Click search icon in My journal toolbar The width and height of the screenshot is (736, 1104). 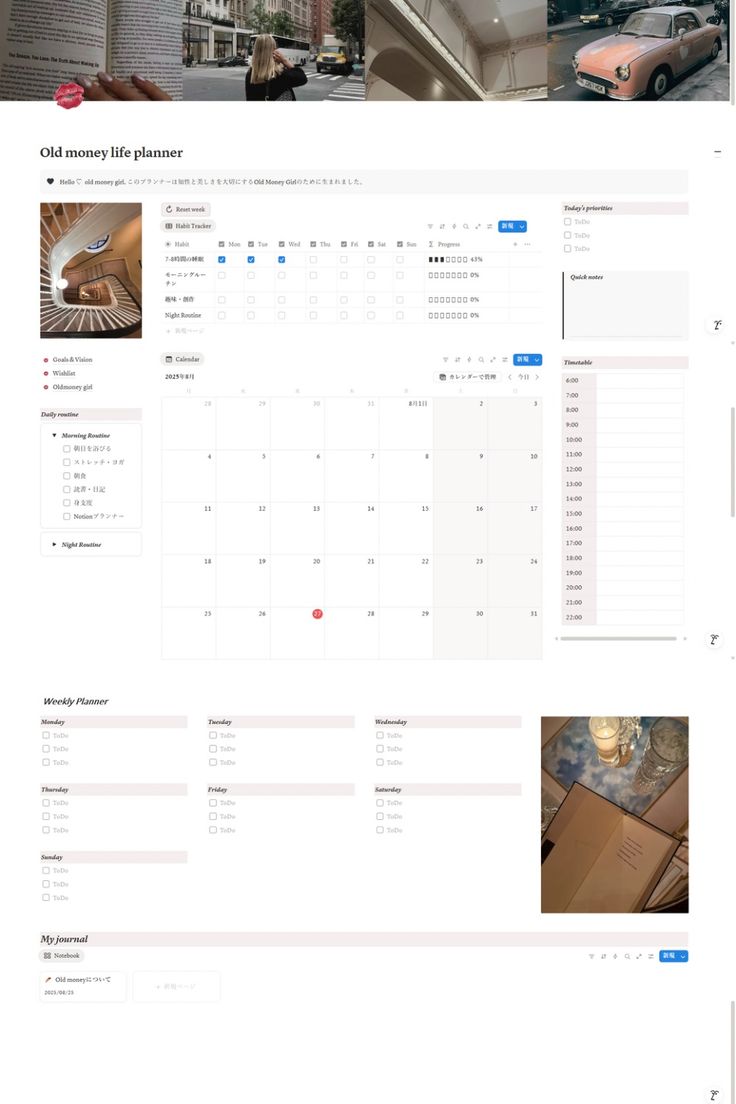(x=627, y=957)
